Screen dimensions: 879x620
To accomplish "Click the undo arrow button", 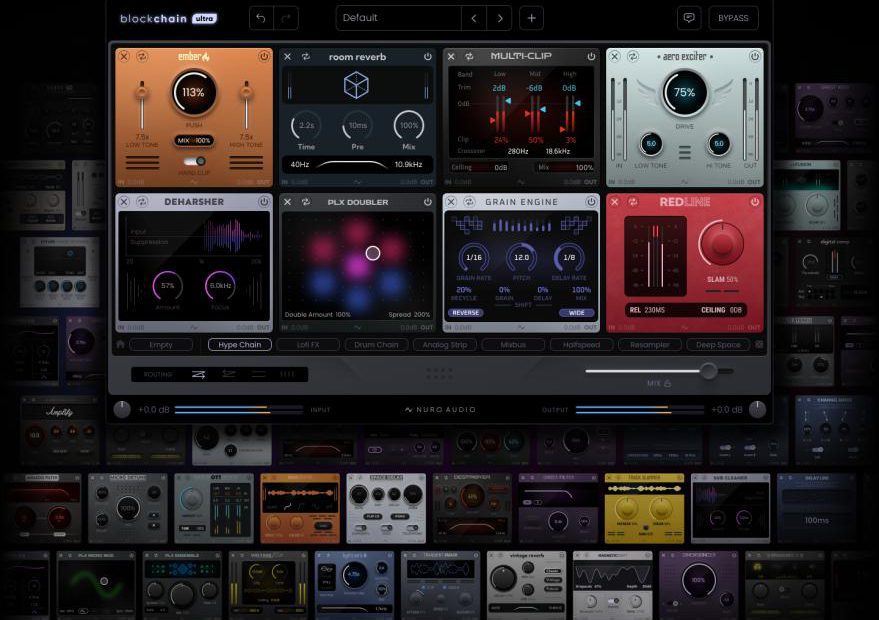I will tap(261, 18).
